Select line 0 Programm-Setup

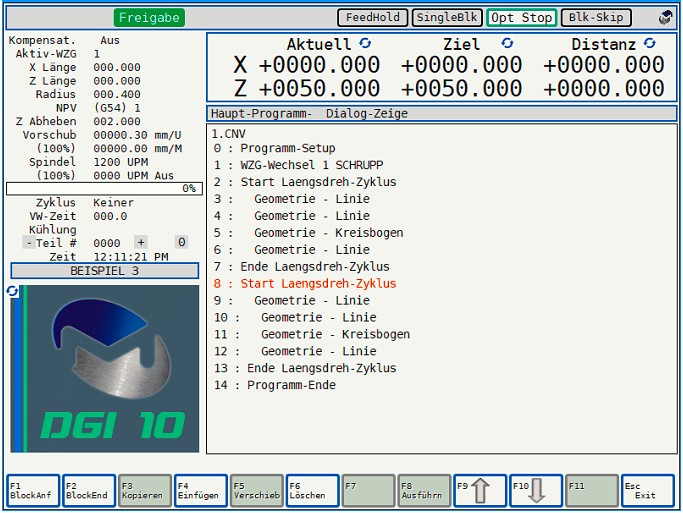pyautogui.click(x=274, y=148)
